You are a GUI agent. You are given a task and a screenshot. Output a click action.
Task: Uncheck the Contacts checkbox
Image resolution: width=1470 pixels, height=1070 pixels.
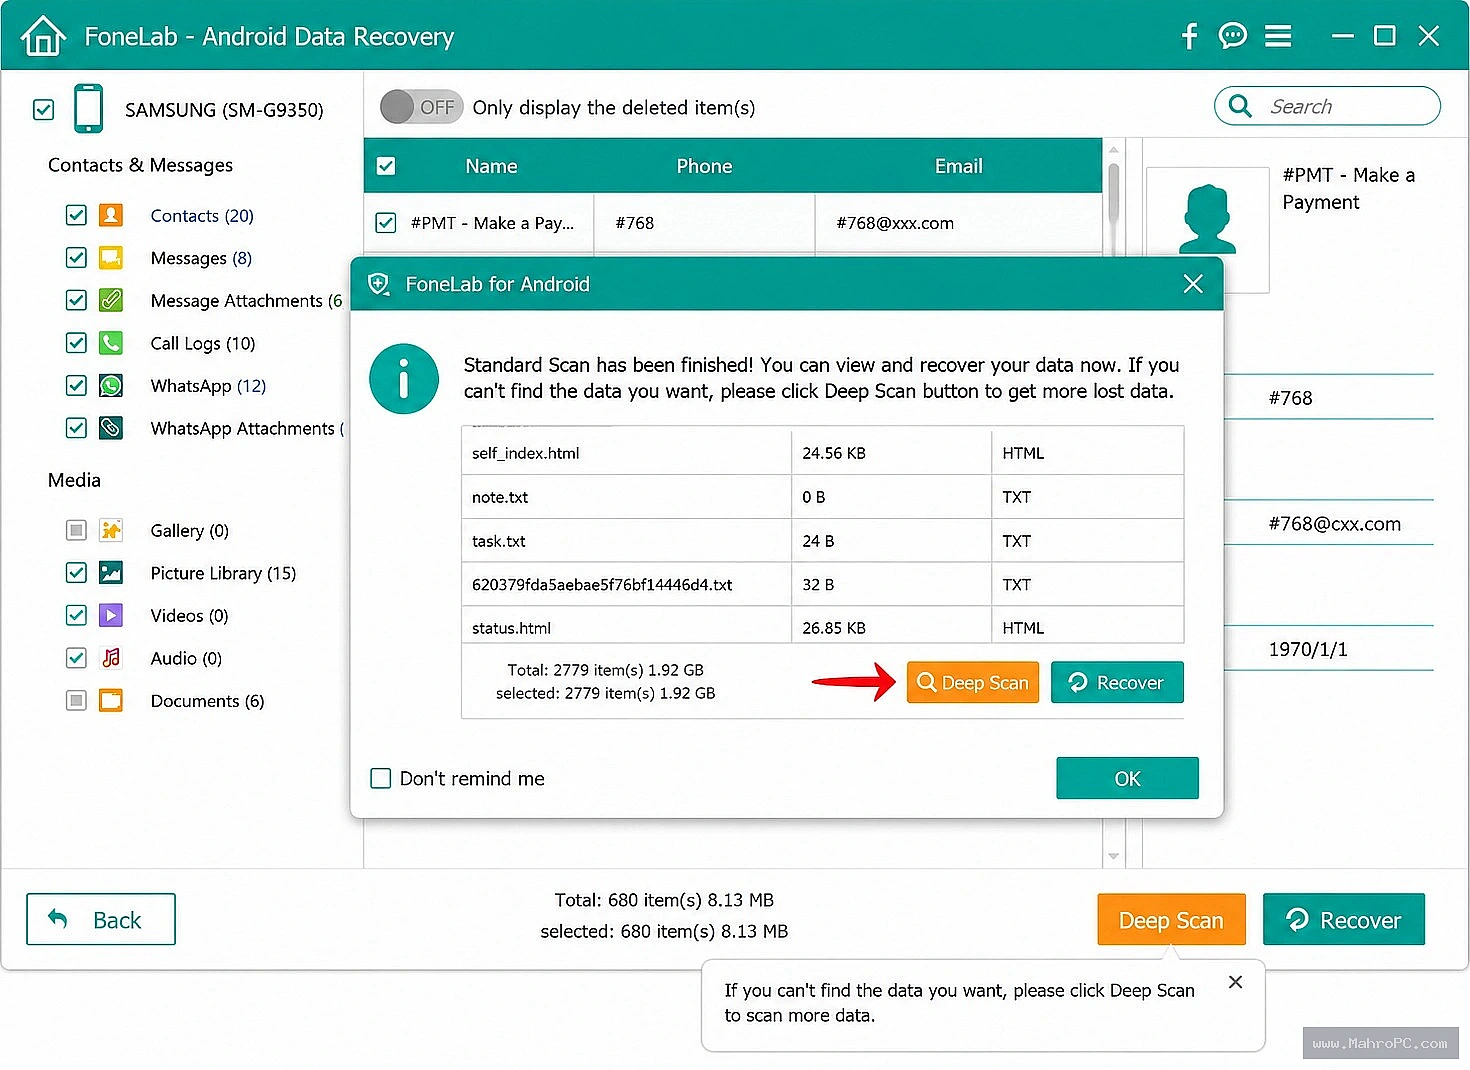pyautogui.click(x=76, y=215)
